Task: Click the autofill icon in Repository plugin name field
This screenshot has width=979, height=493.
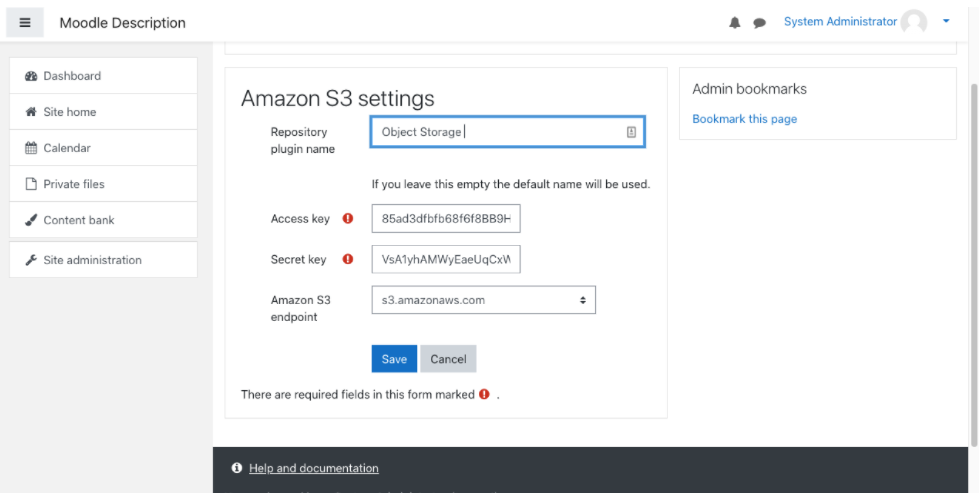Action: (x=631, y=132)
